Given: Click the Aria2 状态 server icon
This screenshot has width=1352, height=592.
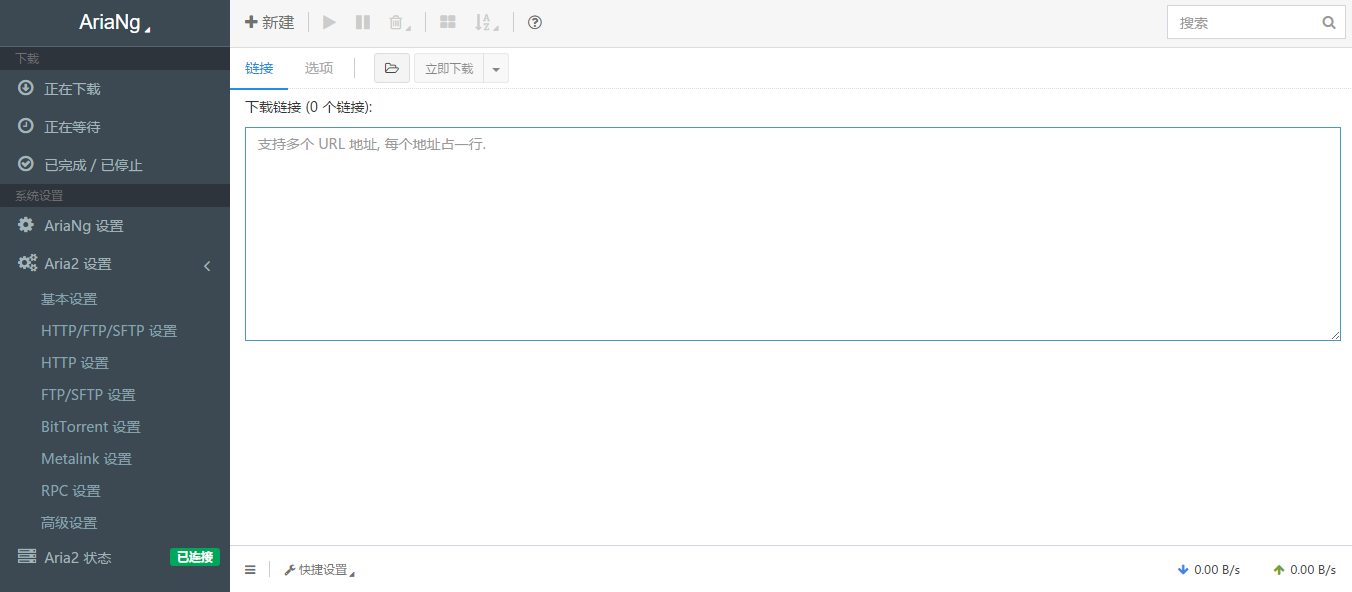Looking at the screenshot, I should tap(27, 556).
